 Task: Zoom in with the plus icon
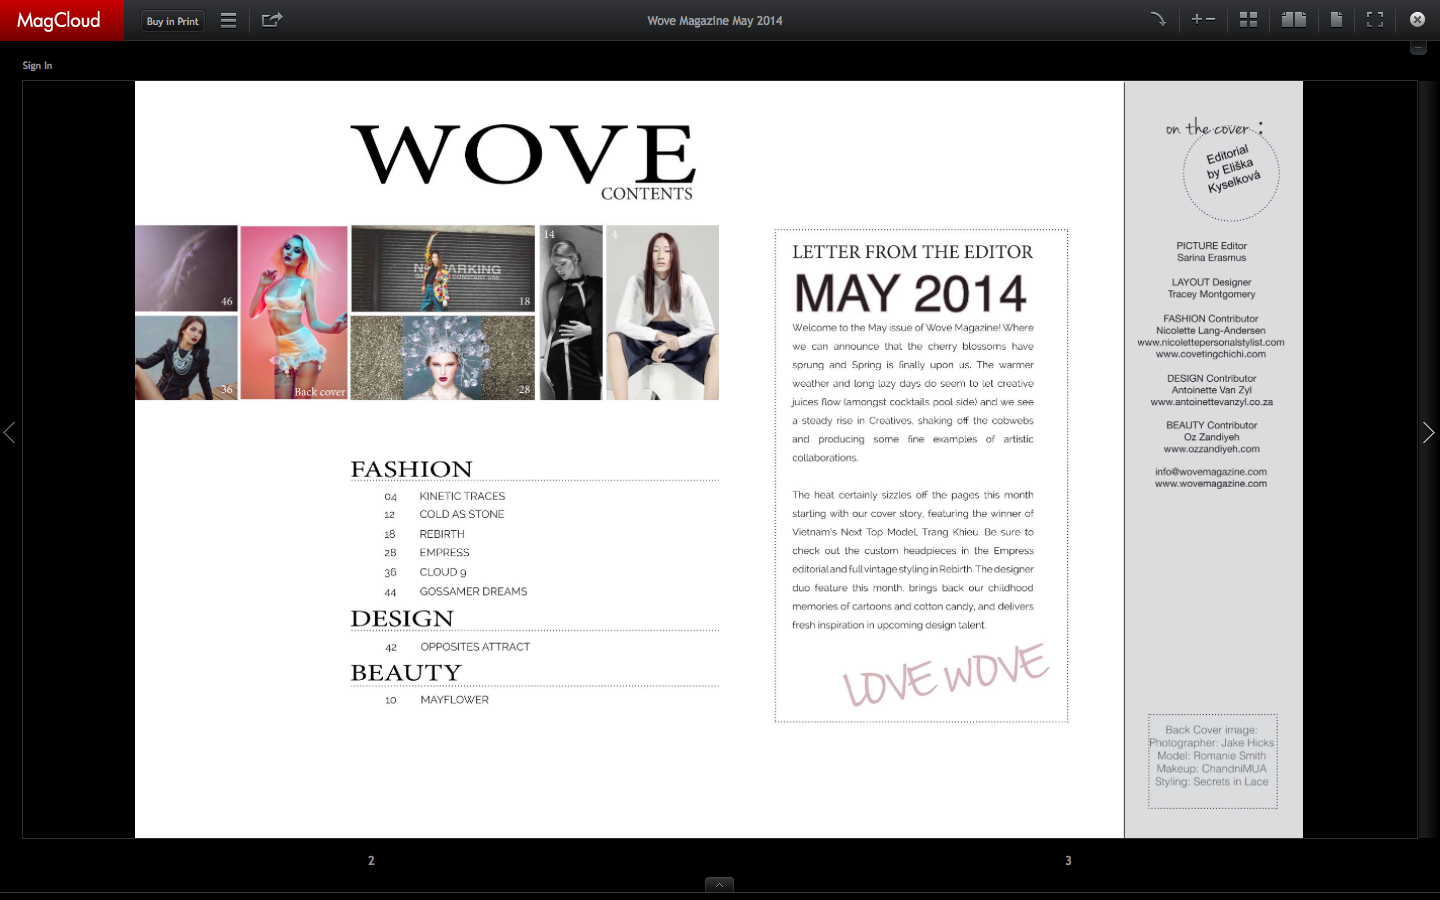pos(1196,19)
